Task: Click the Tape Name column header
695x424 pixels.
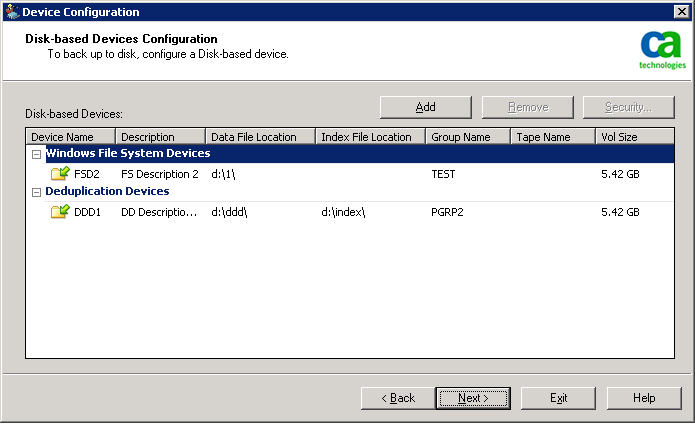Action: tap(552, 137)
